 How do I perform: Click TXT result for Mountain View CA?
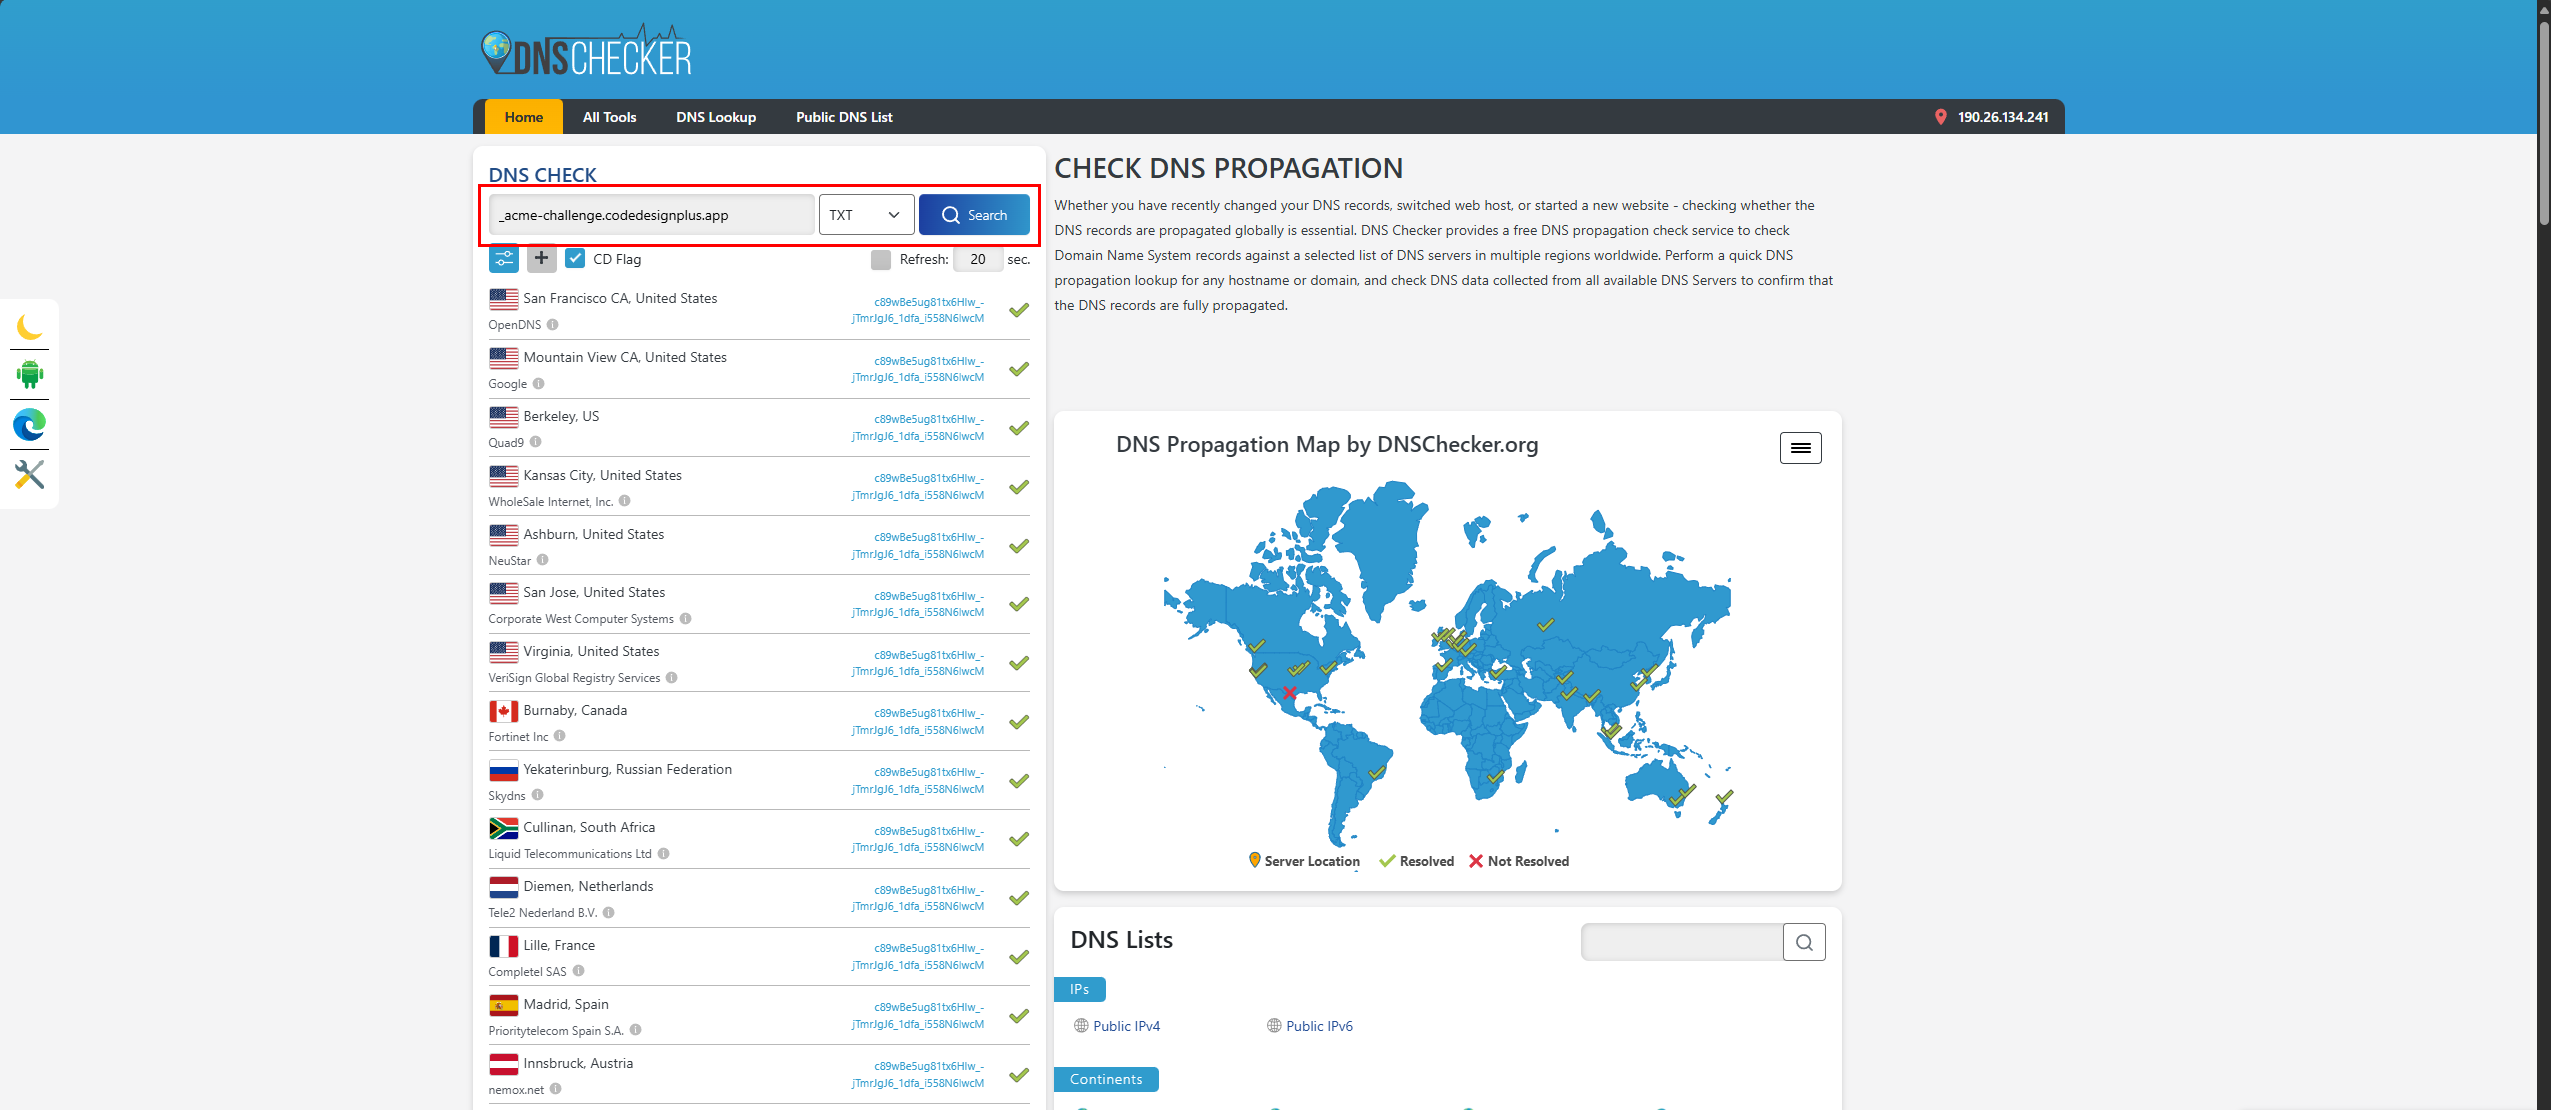[918, 369]
